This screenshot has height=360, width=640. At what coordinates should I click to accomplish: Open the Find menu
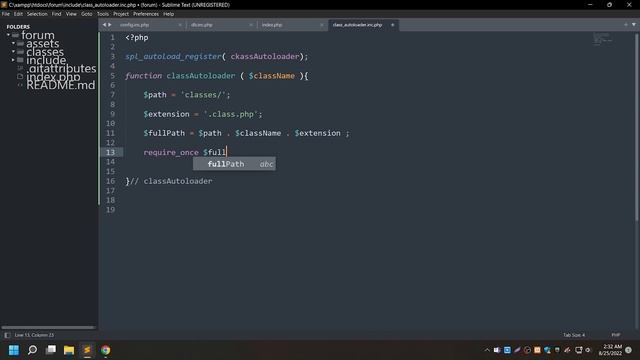click(x=56, y=14)
